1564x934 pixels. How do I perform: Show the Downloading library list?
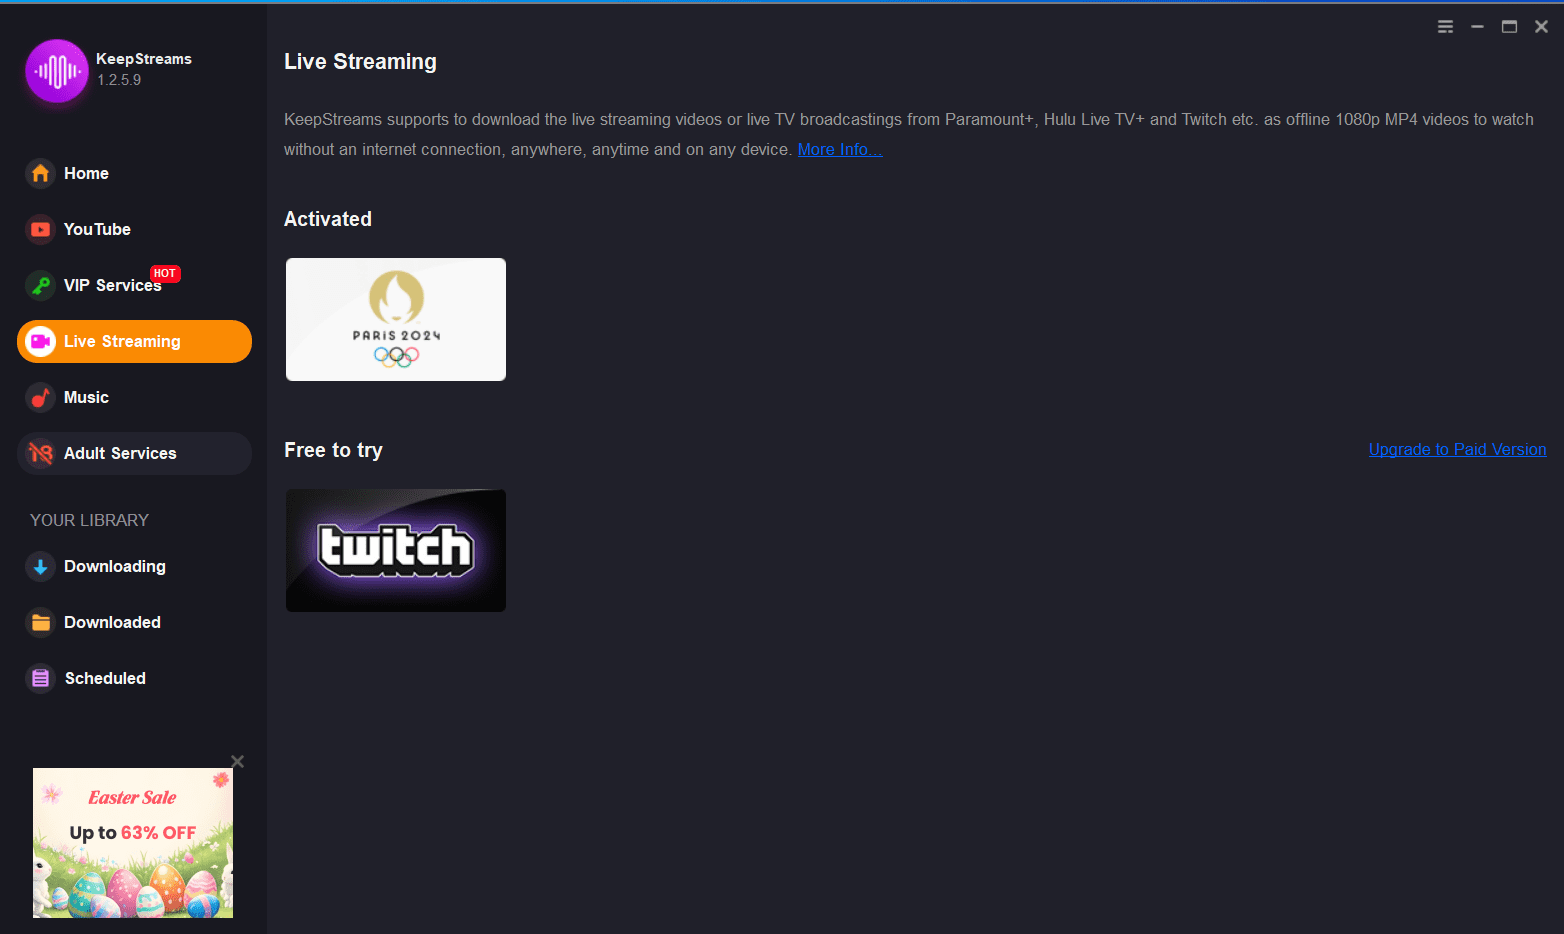pos(134,566)
